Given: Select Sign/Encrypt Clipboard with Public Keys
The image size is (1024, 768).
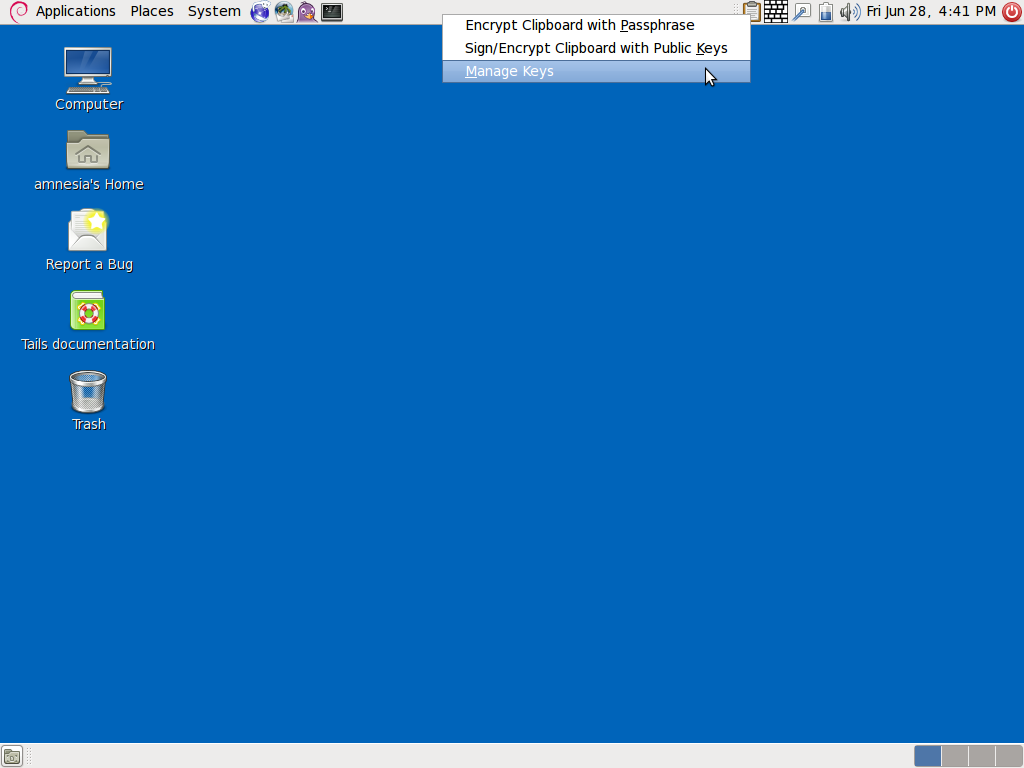Looking at the screenshot, I should coord(596,48).
